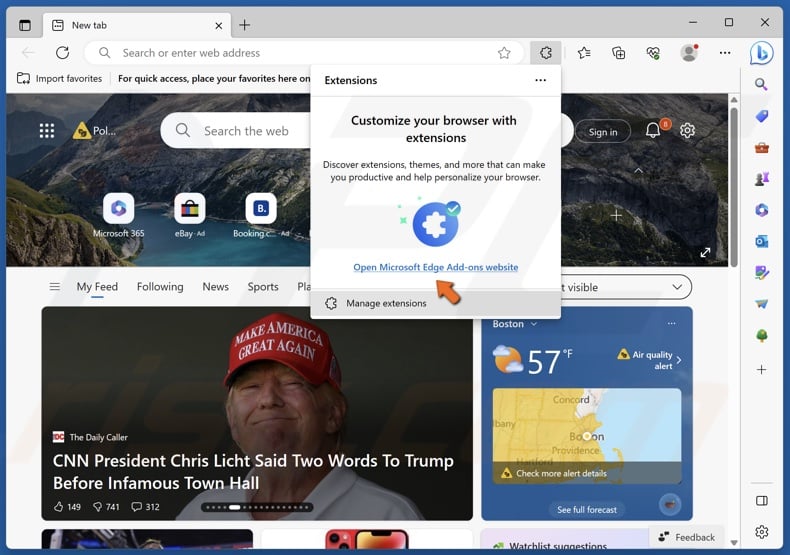The height and width of the screenshot is (555, 790).
Task: Switch to the My Feed tab
Action: 97,287
